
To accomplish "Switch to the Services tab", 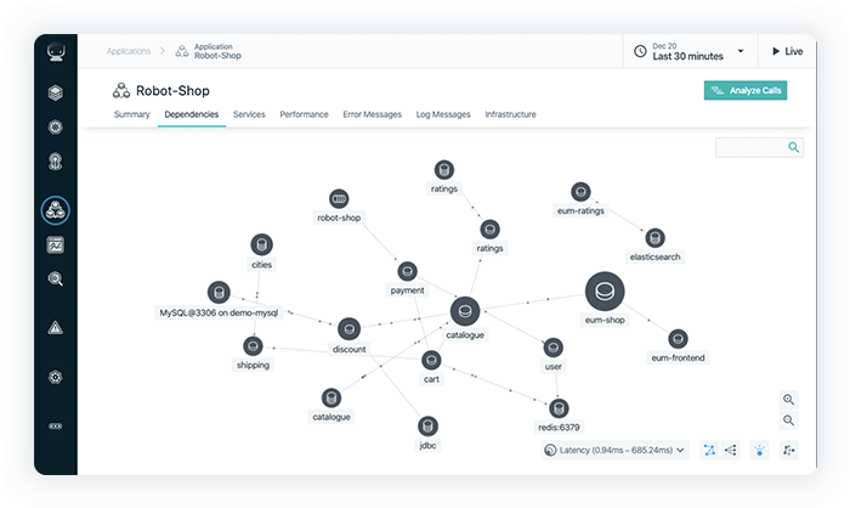I will click(249, 115).
